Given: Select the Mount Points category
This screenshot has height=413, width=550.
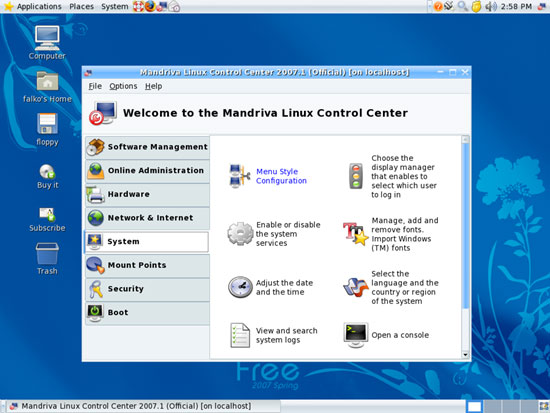Looking at the screenshot, I should (x=148, y=265).
